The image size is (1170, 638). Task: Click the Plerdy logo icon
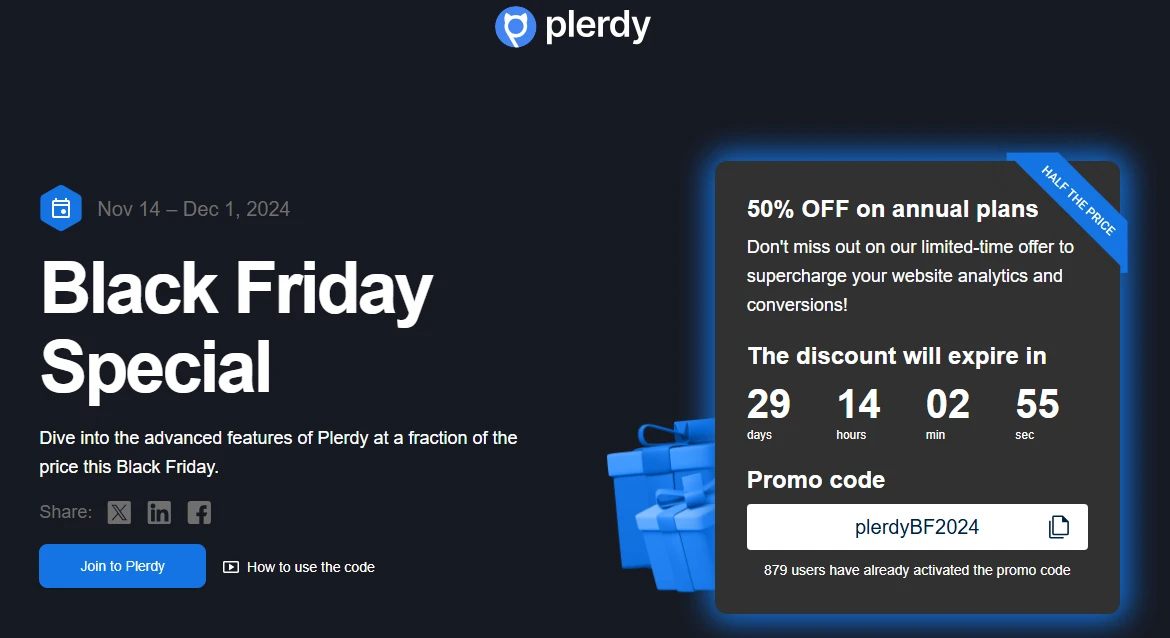(516, 27)
